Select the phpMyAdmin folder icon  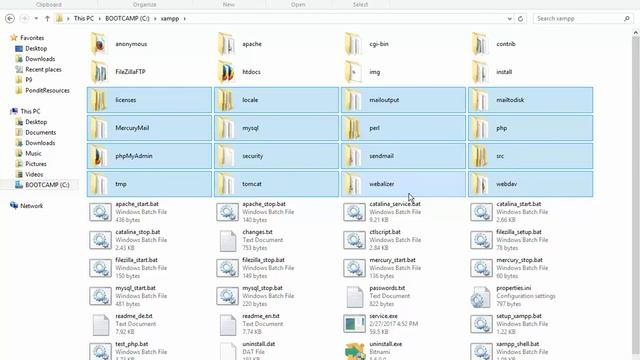point(99,156)
